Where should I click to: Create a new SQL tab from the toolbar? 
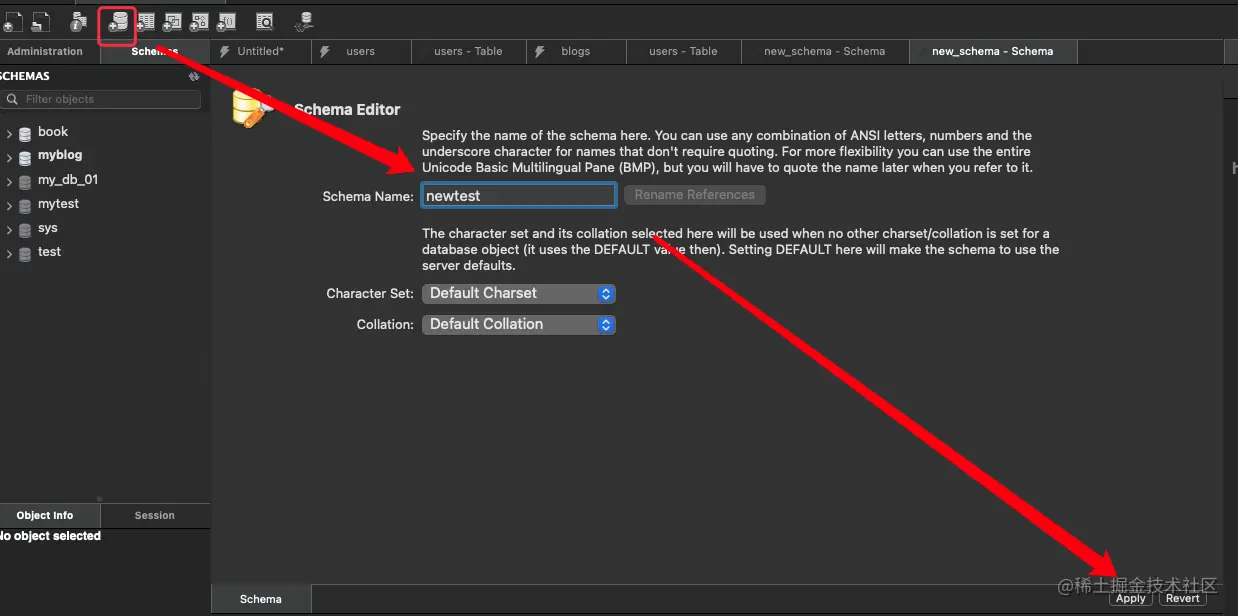point(12,21)
